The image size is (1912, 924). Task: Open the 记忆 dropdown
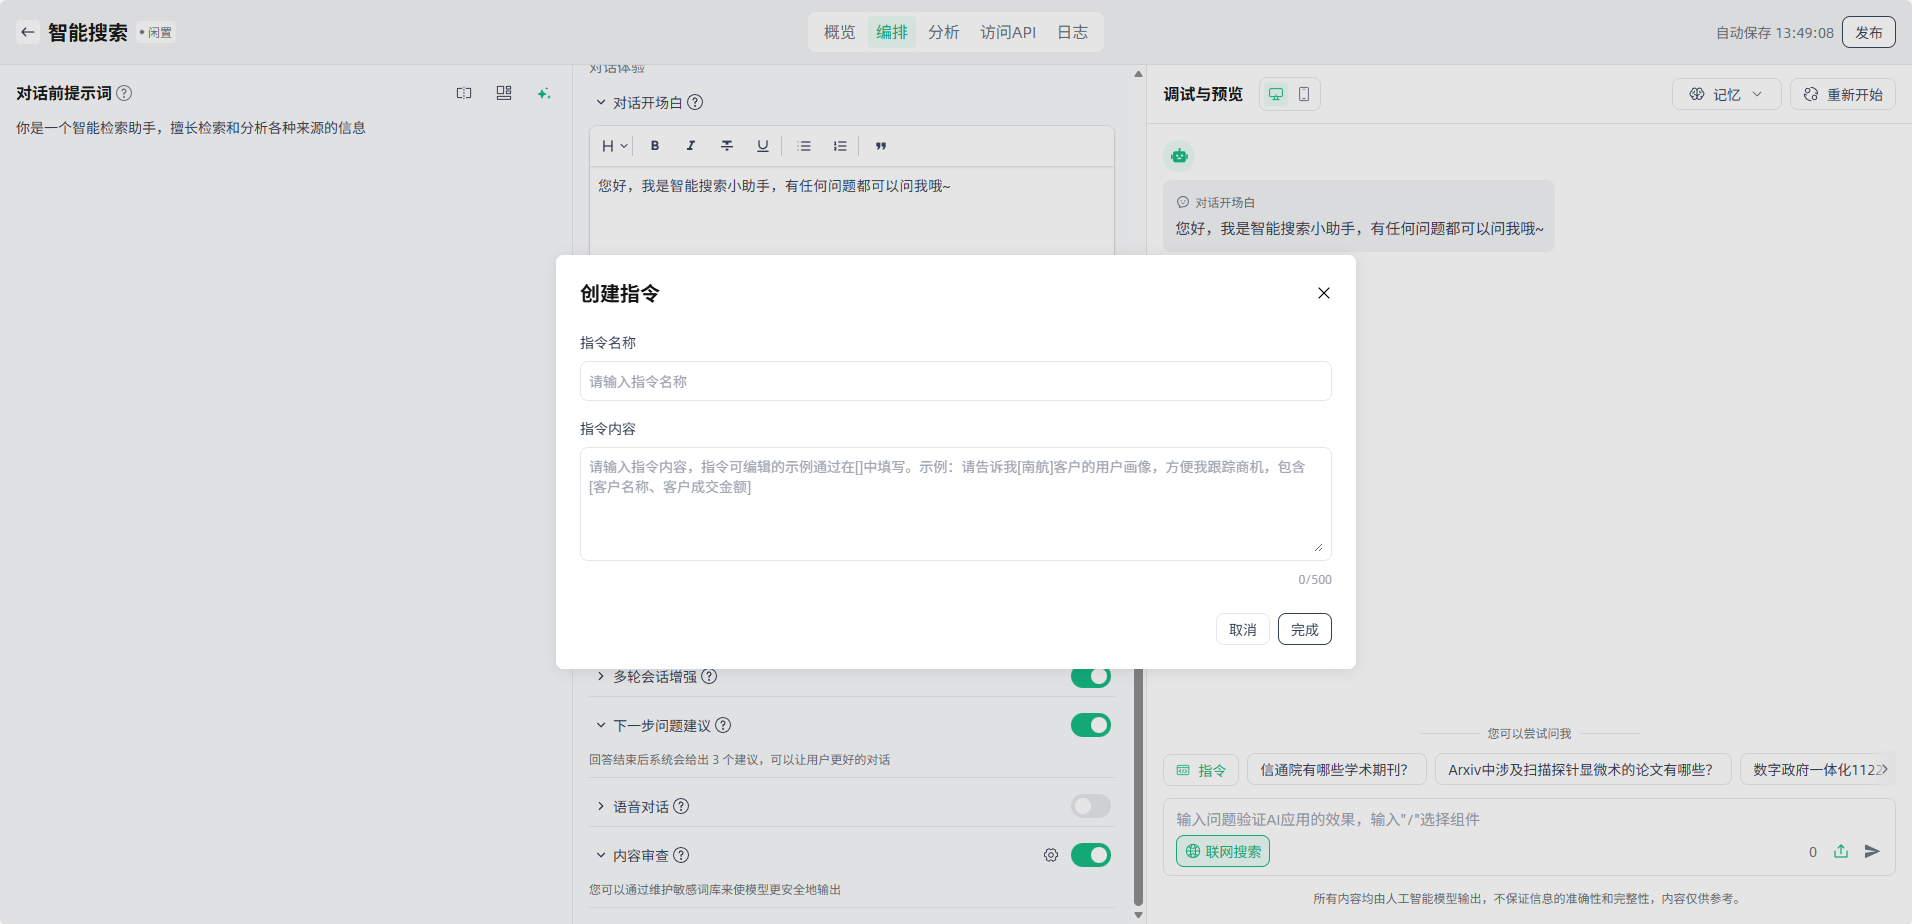click(1726, 94)
